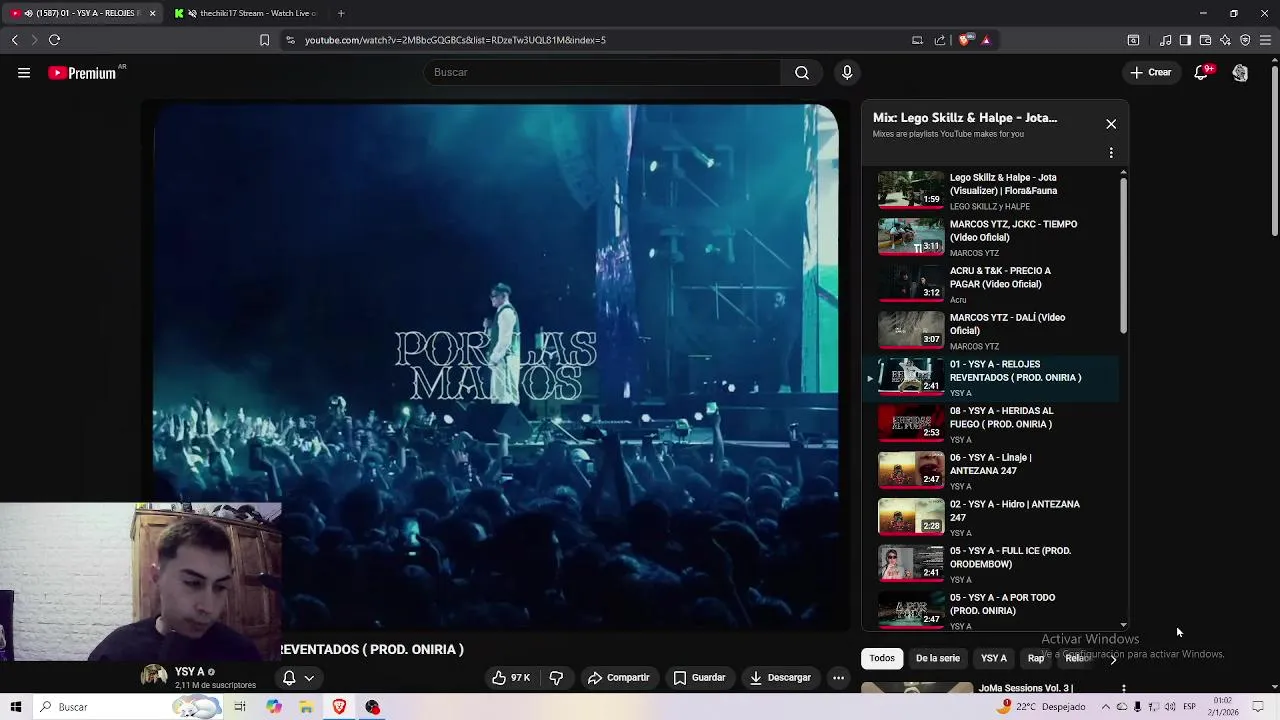Open Brave VPN shield icon
Viewport: 1280px width, 720px height.
pyautogui.click(x=1245, y=40)
